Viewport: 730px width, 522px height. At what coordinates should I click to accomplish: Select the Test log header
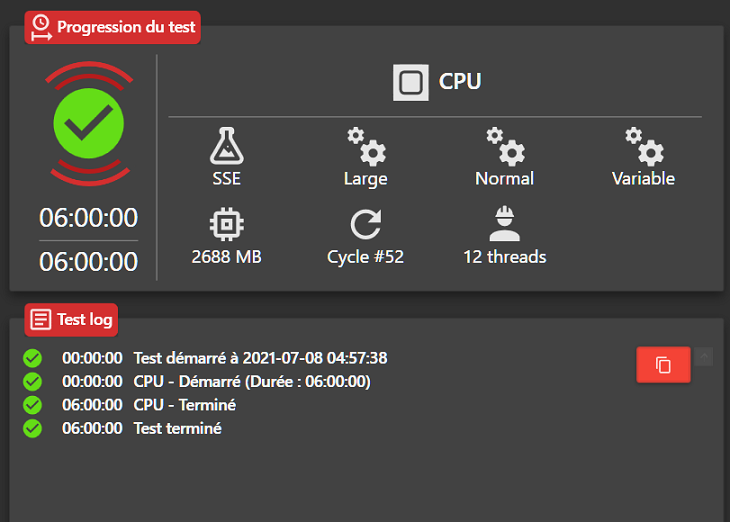coord(71,320)
